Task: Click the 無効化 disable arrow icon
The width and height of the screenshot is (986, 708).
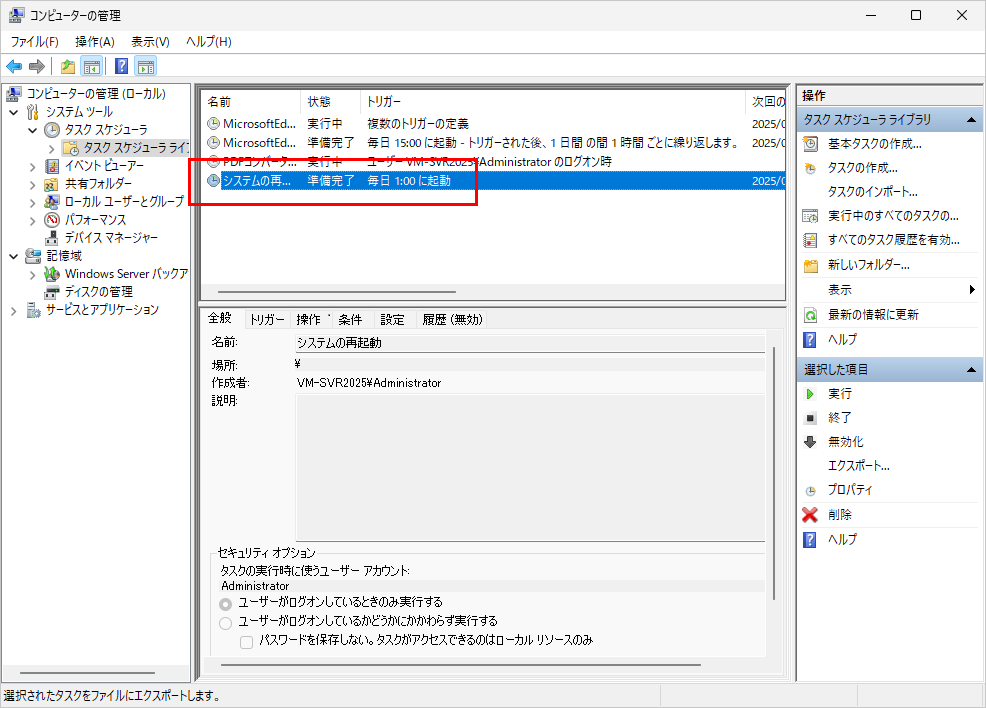Action: pos(810,442)
